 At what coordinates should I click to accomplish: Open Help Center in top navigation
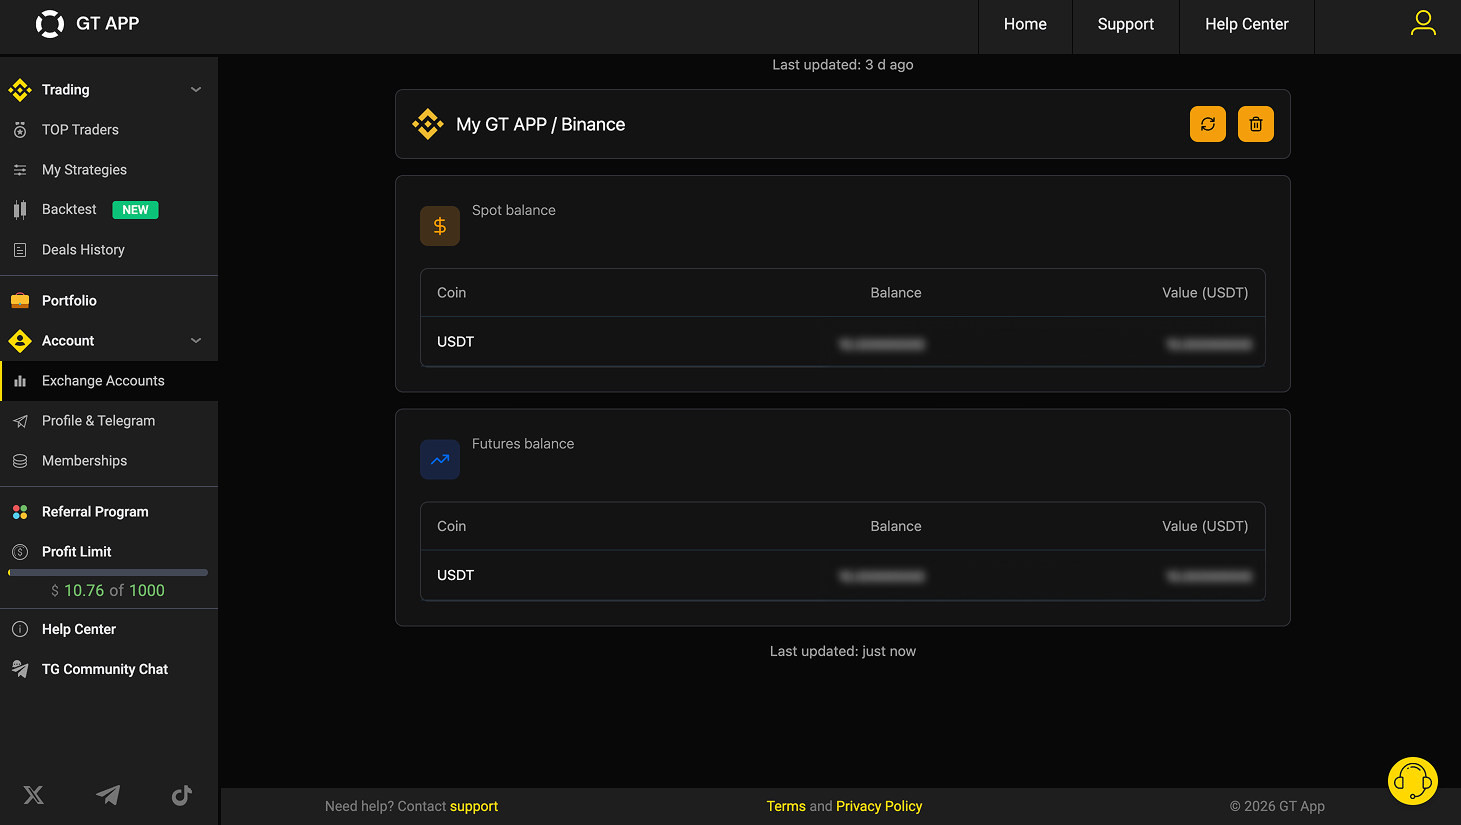click(1246, 24)
